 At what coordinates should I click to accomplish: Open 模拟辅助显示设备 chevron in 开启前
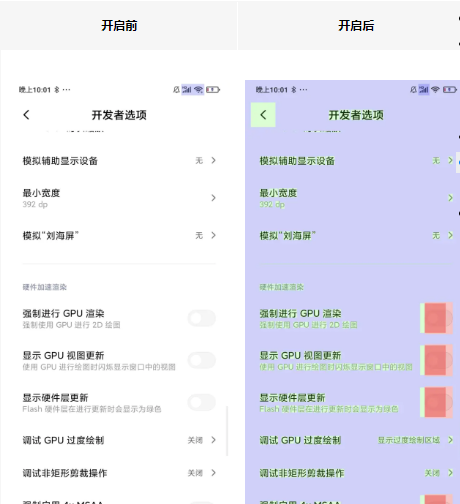[214, 161]
